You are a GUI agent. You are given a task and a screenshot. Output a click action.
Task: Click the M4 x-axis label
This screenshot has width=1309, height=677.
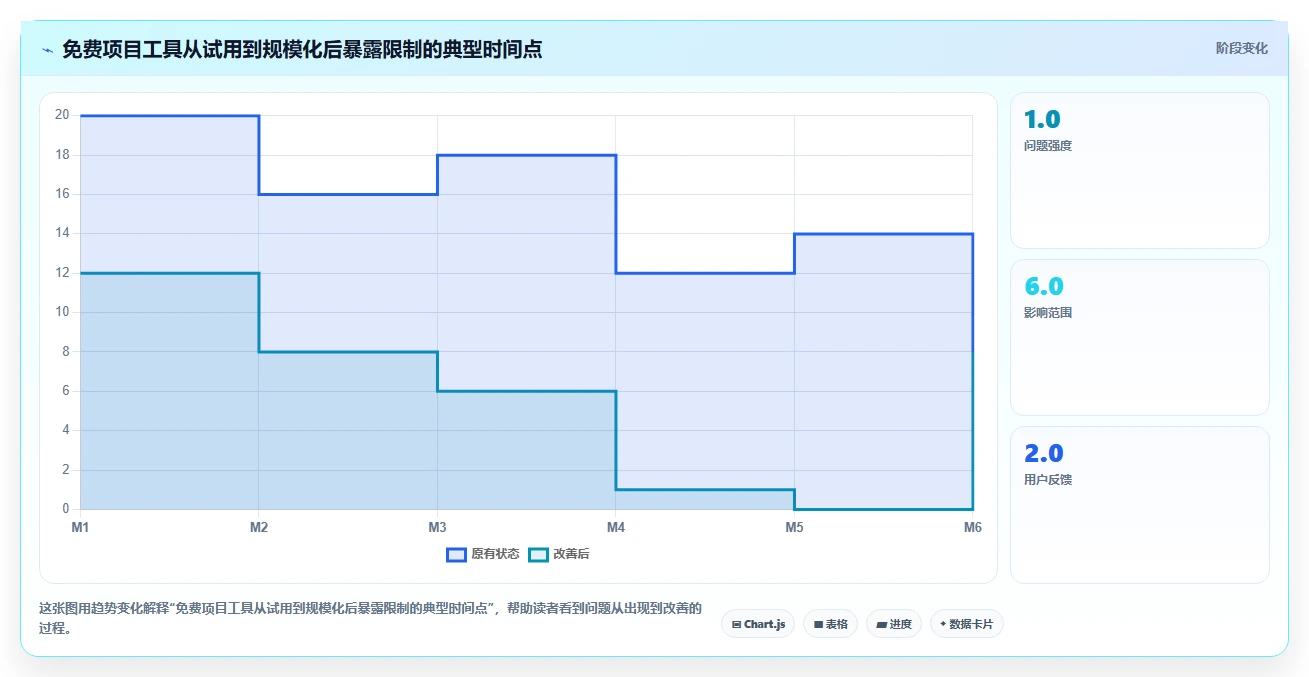click(616, 527)
